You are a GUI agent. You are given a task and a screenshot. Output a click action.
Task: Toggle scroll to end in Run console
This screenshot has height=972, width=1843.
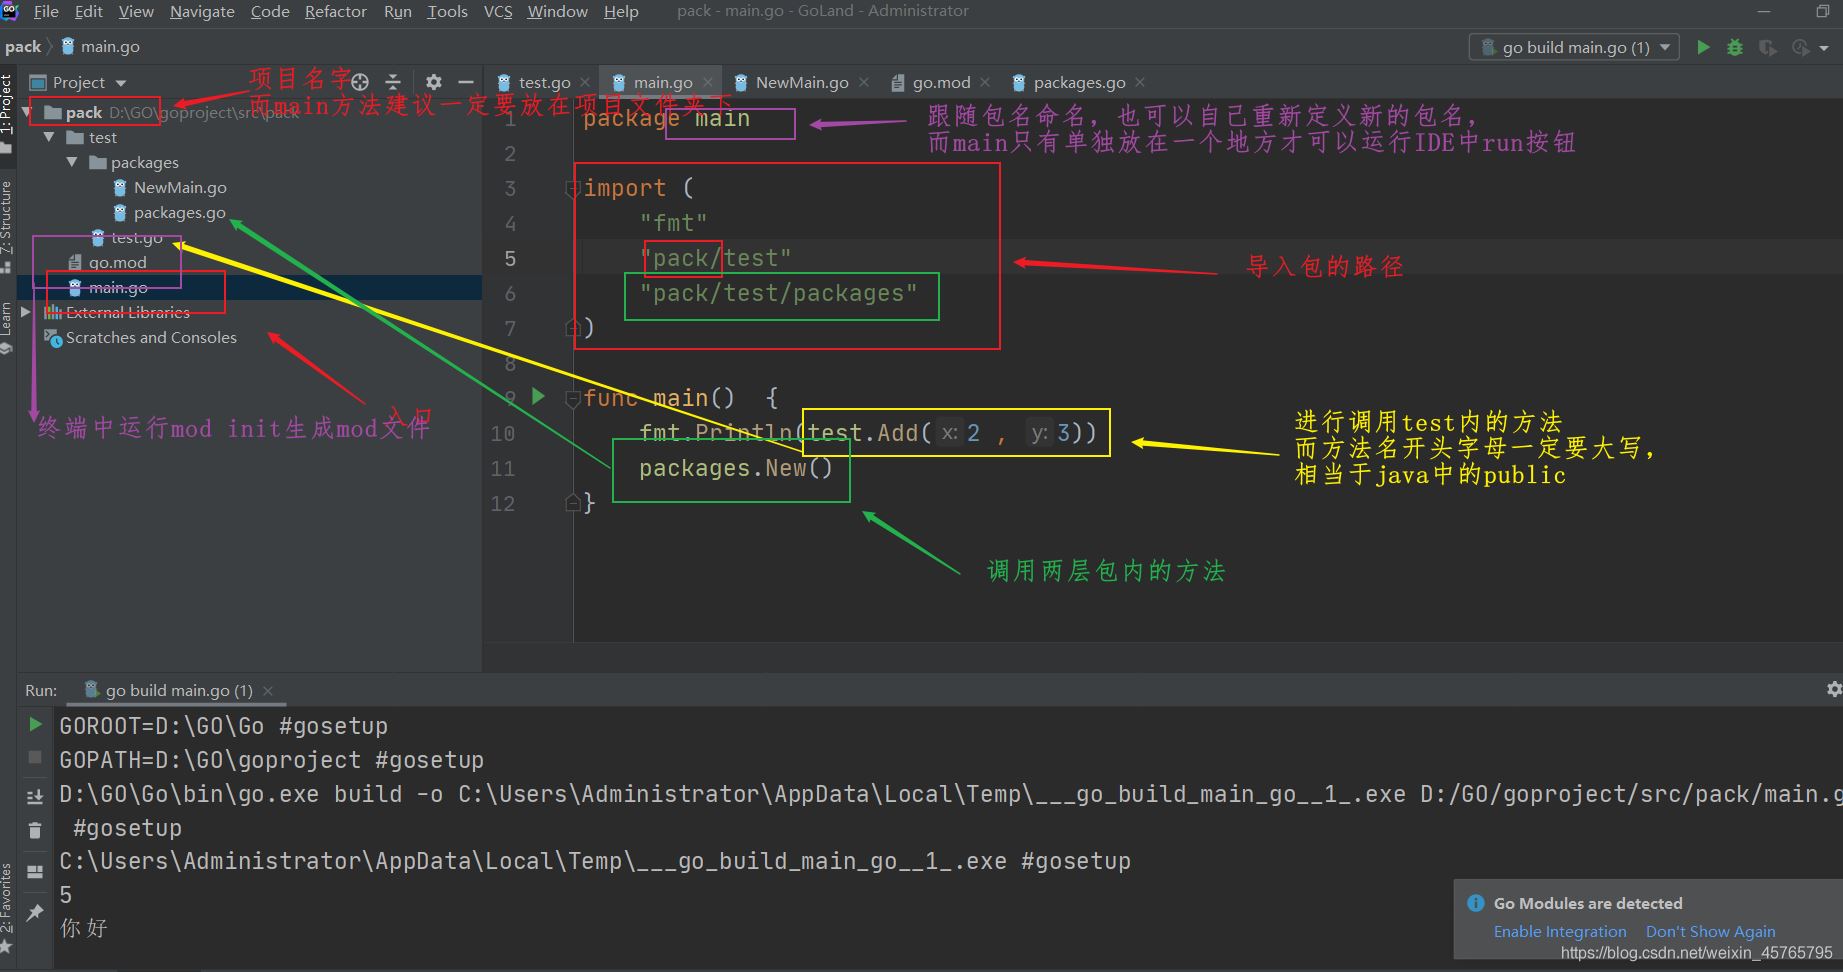[35, 796]
